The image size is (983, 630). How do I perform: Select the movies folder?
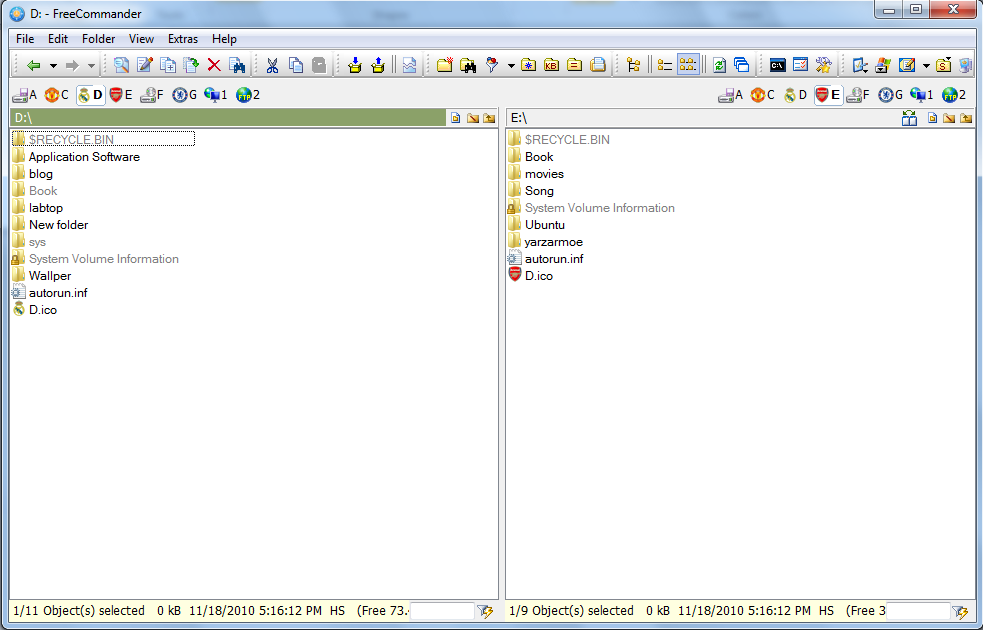click(x=544, y=174)
